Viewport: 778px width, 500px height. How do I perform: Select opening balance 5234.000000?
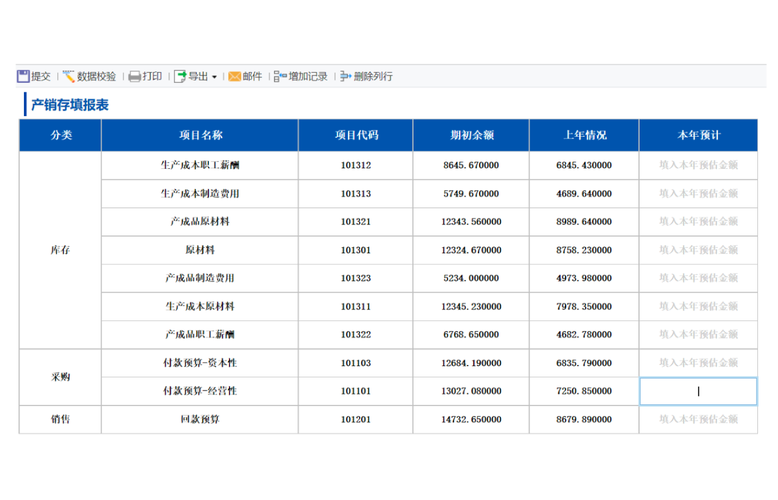pyautogui.click(x=471, y=278)
